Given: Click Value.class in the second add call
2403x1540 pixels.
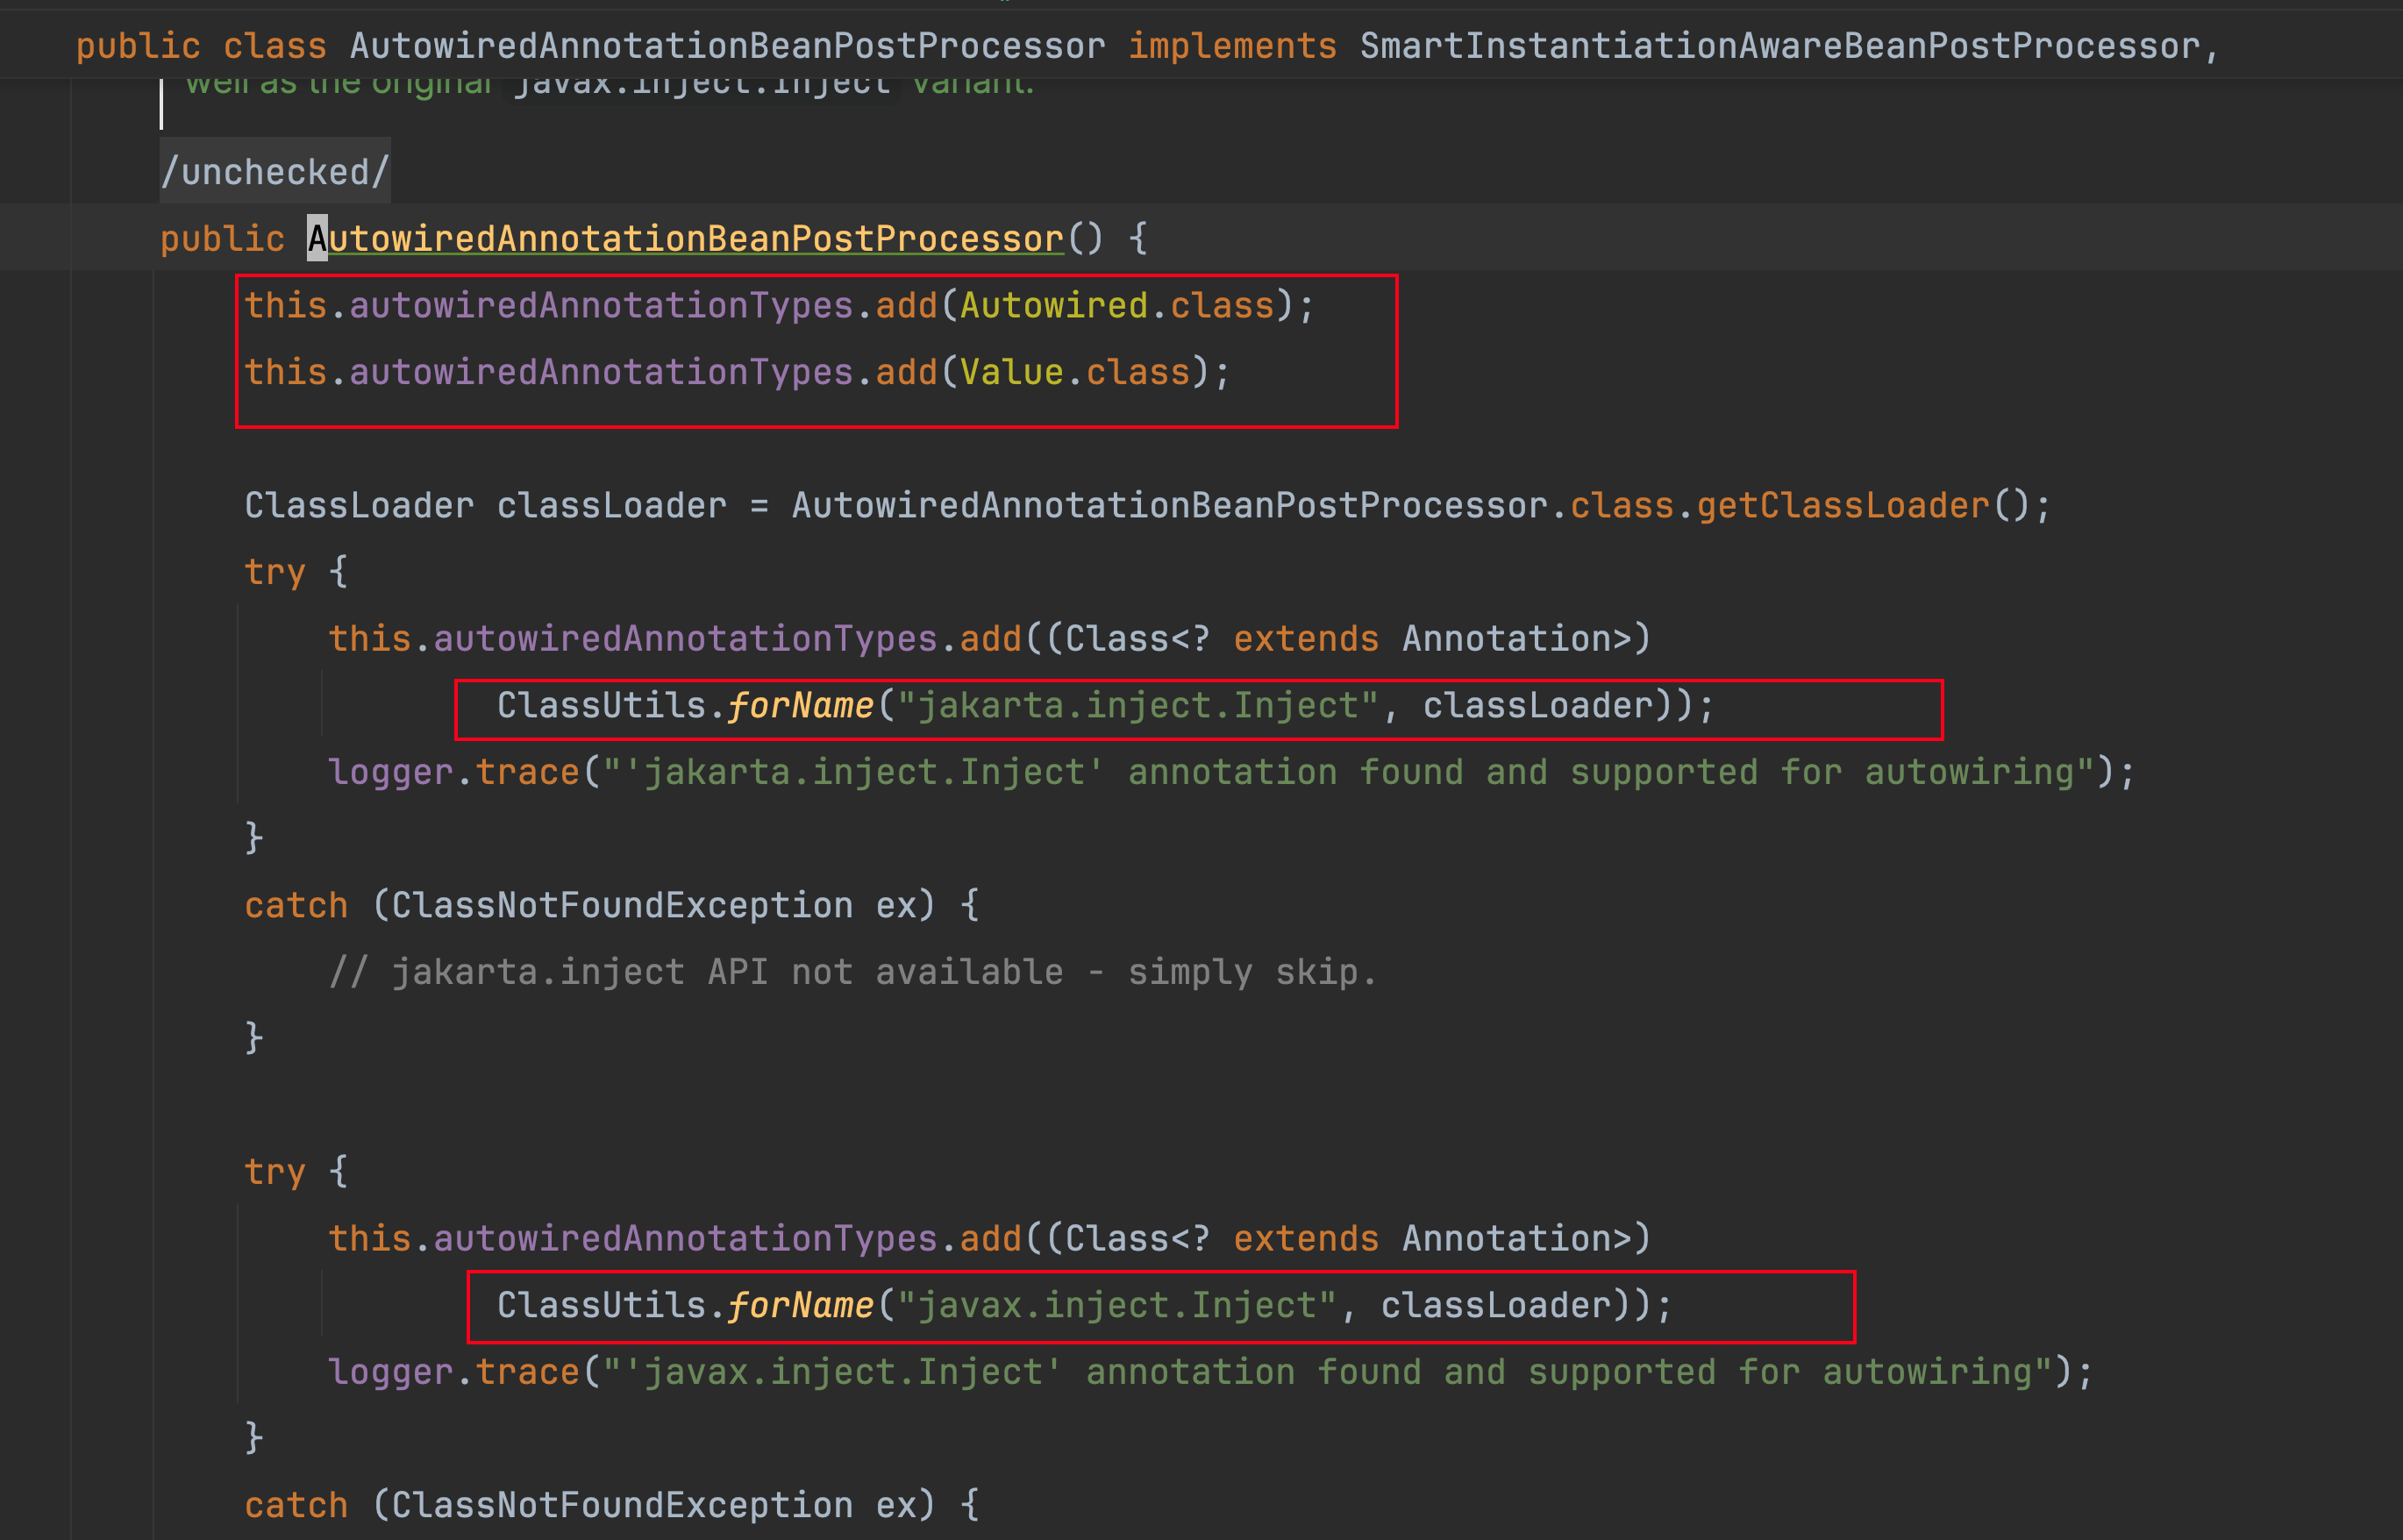Looking at the screenshot, I should click(x=1074, y=372).
